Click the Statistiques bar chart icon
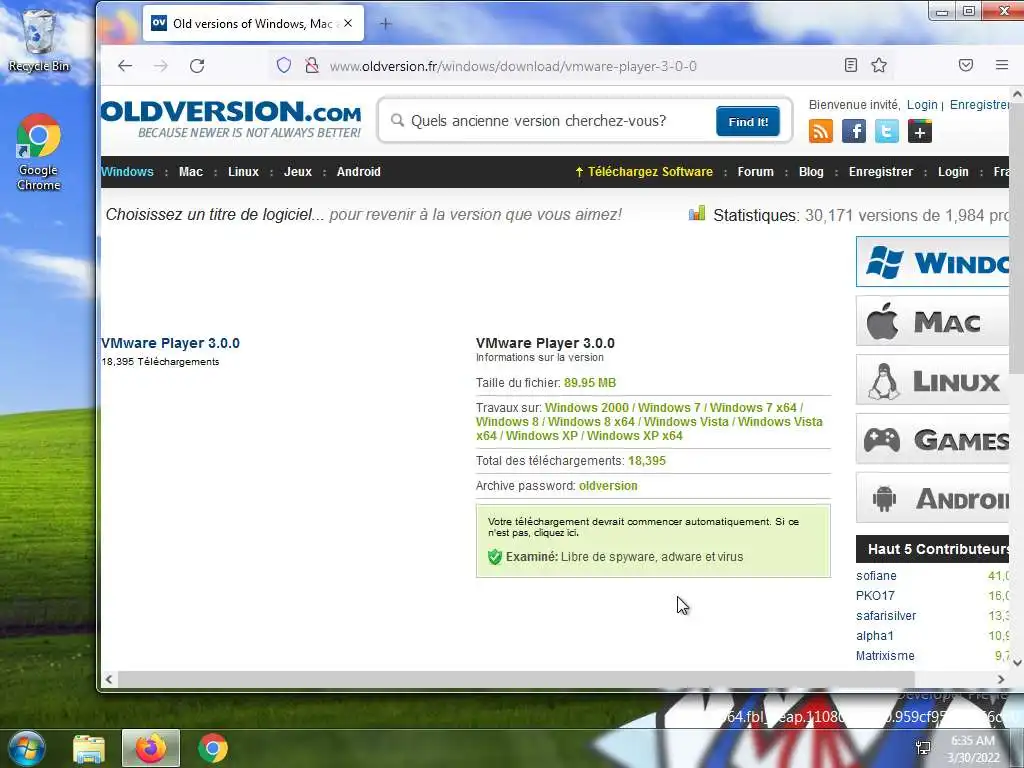The height and width of the screenshot is (768, 1024). pyautogui.click(x=697, y=214)
